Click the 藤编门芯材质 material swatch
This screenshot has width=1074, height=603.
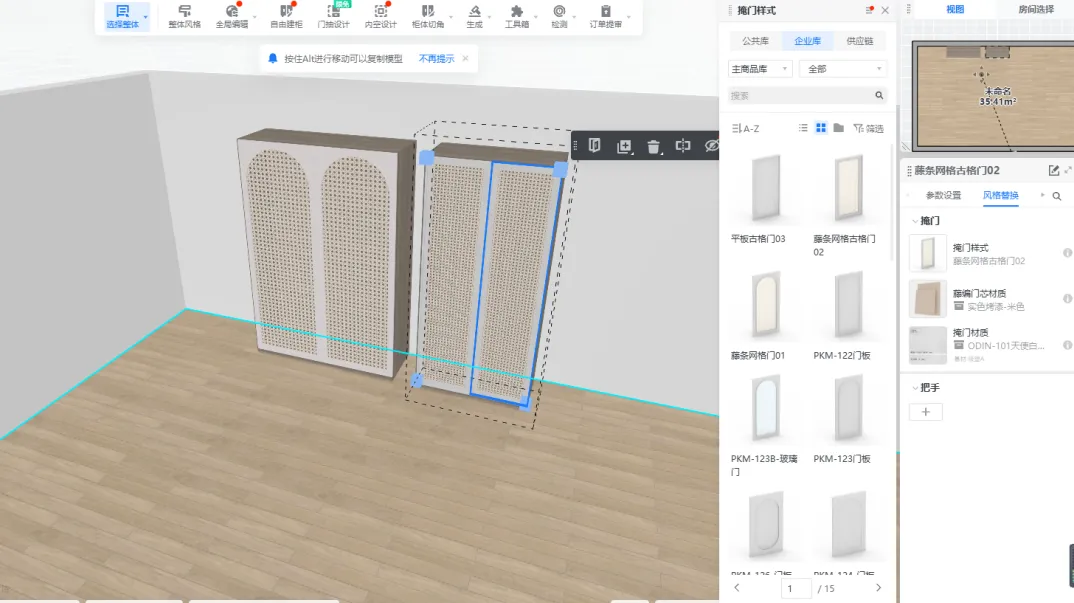pyautogui.click(x=927, y=299)
